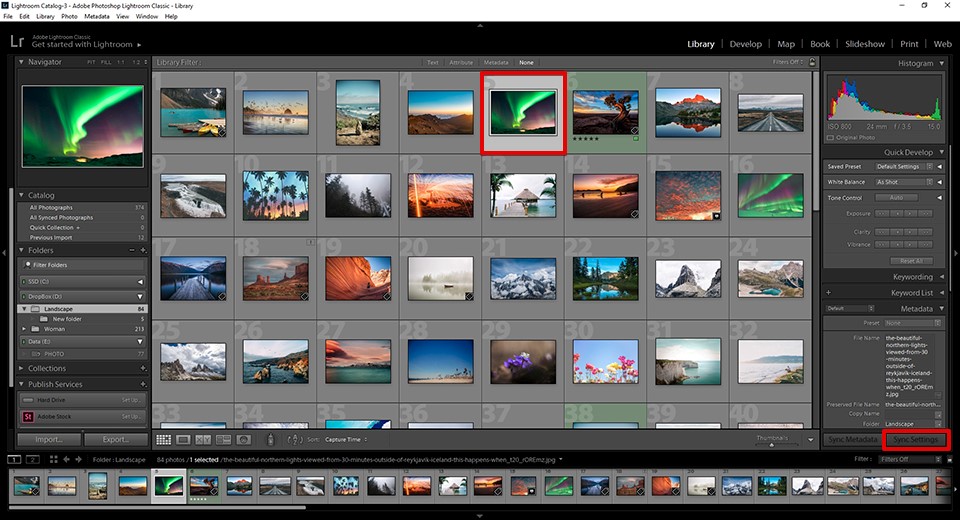Click the plus icon beside Keyword List
The width and height of the screenshot is (960, 520).
[828, 293]
